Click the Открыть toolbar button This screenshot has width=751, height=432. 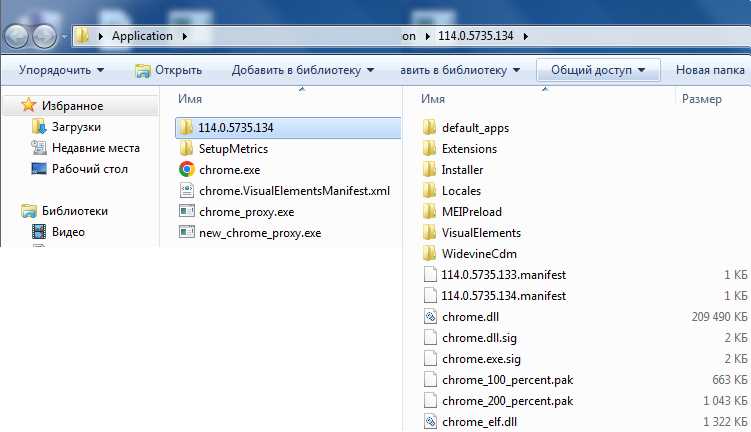tap(169, 70)
